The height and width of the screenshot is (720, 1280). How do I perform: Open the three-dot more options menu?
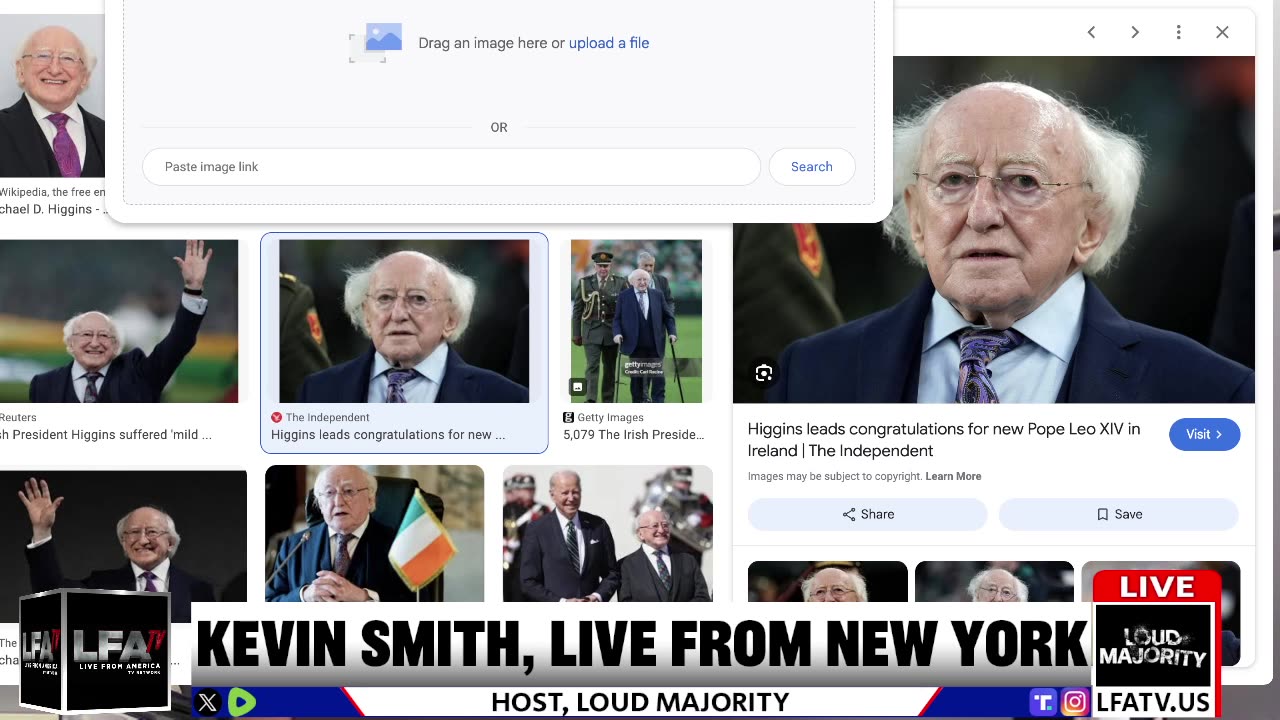pyautogui.click(x=1179, y=32)
